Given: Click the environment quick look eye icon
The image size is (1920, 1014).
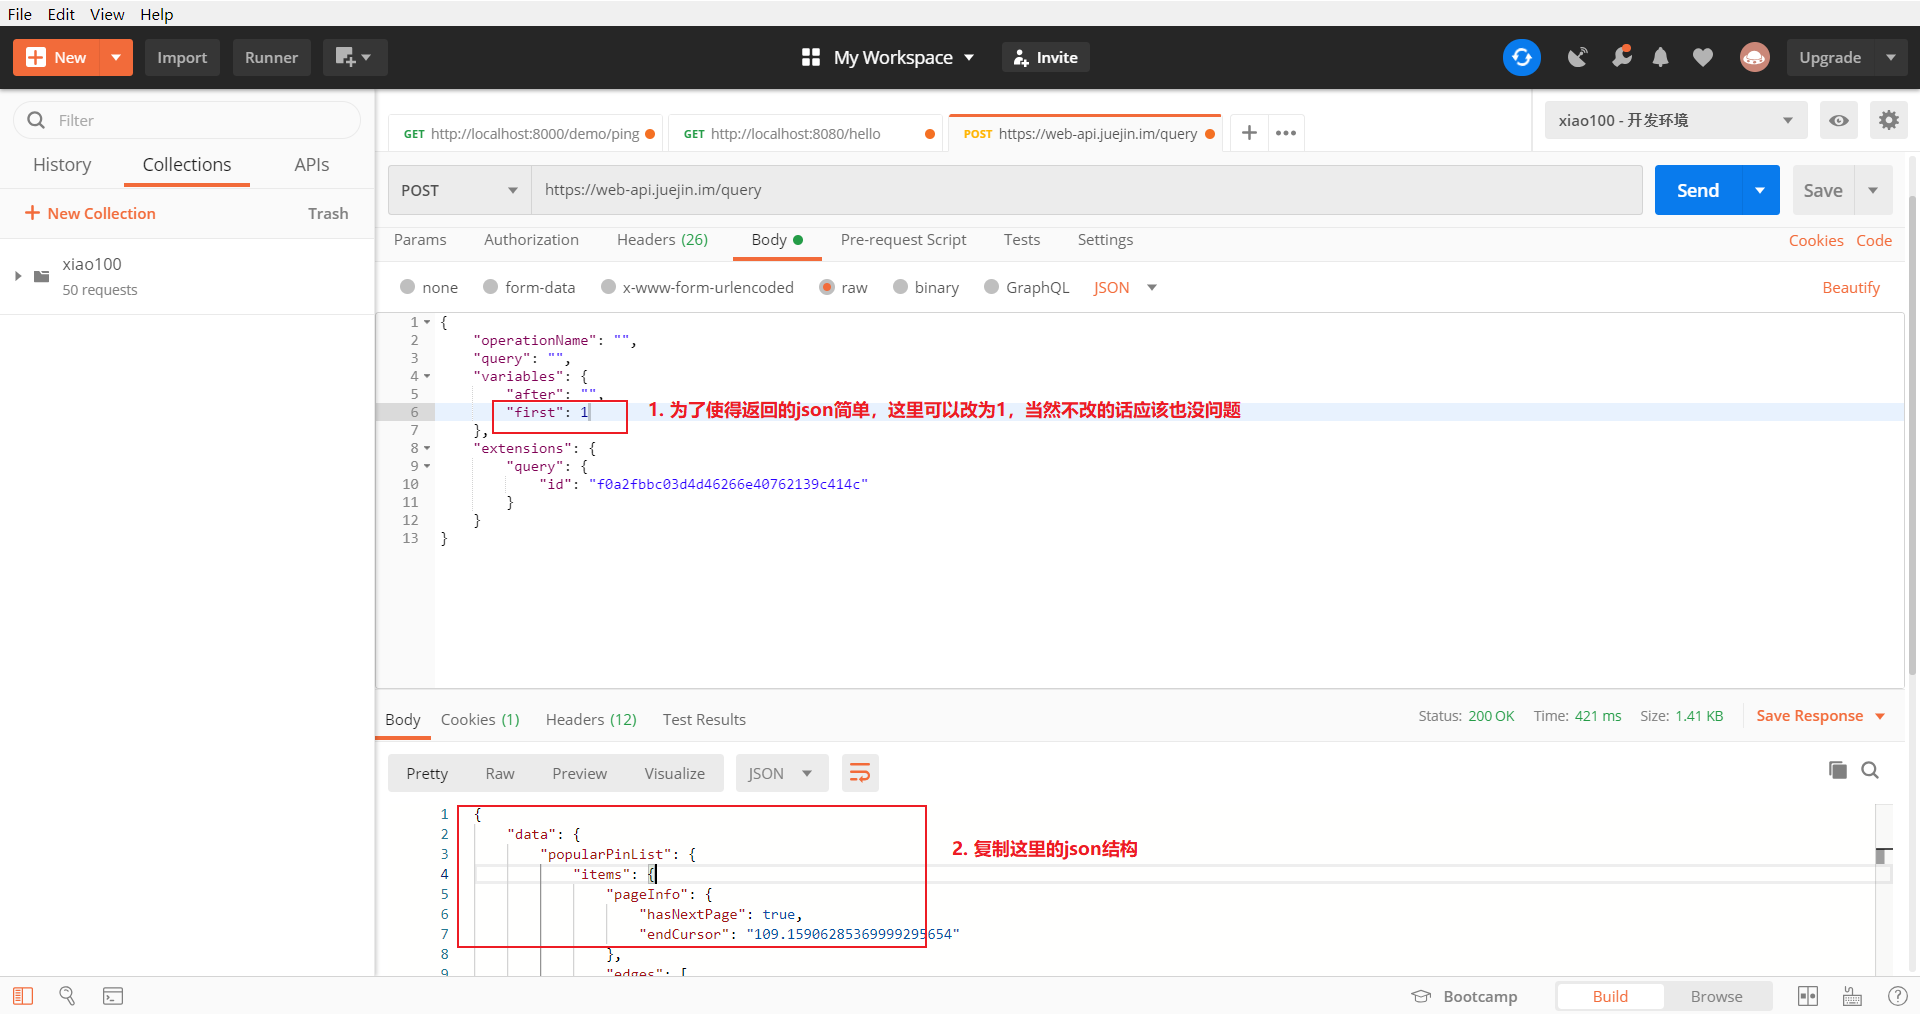Looking at the screenshot, I should pyautogui.click(x=1838, y=120).
